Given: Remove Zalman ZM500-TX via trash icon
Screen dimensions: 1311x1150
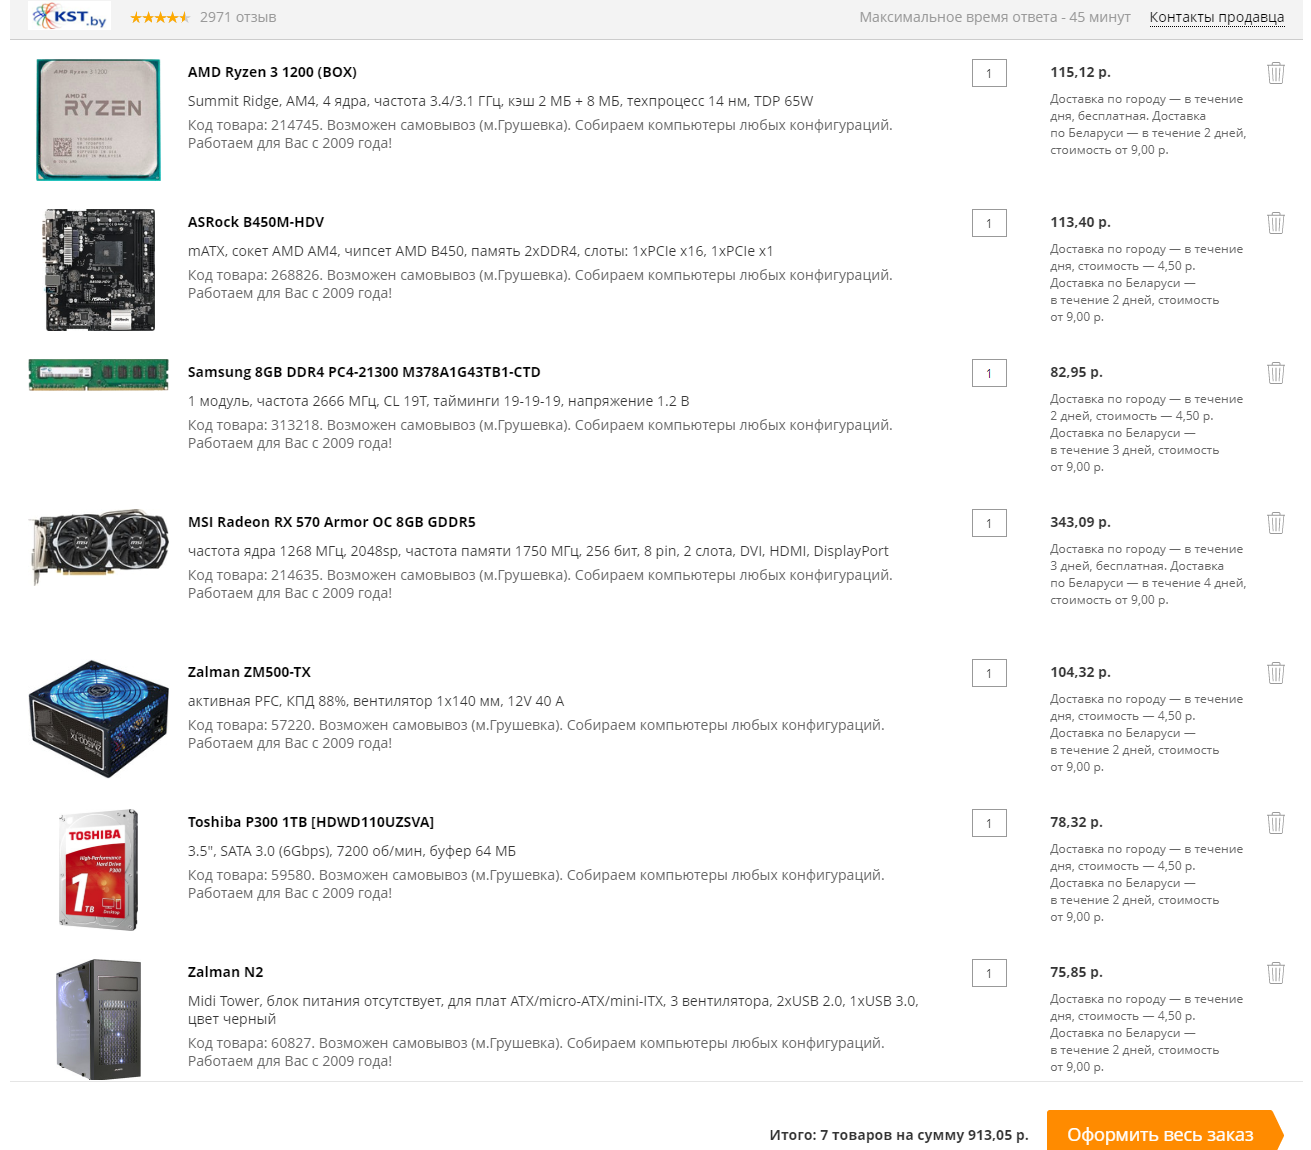Looking at the screenshot, I should click(1276, 673).
